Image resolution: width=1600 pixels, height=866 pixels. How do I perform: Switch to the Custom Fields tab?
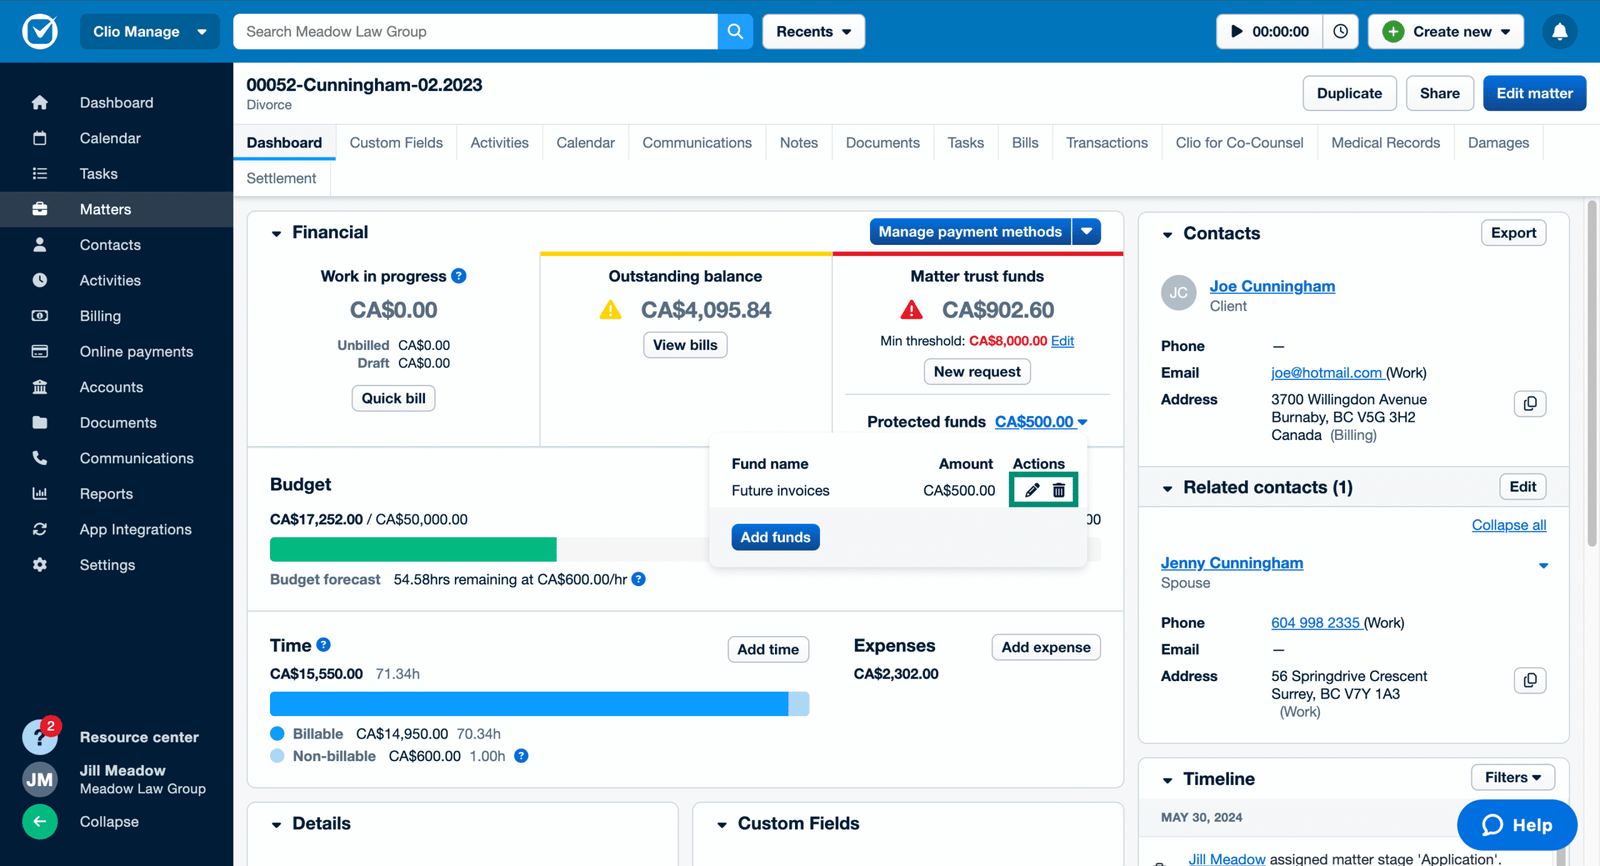(396, 142)
